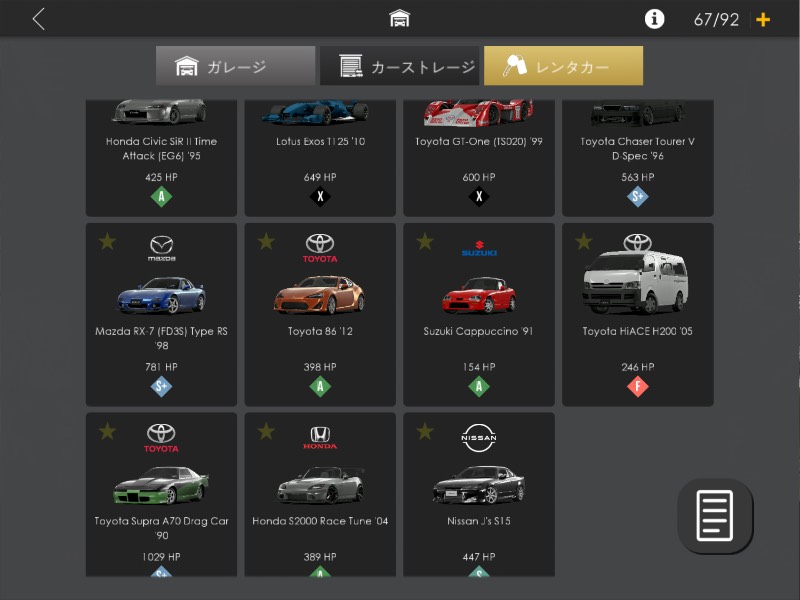
Task: Click the '781 HP' value on RX-7
Action: [161, 367]
